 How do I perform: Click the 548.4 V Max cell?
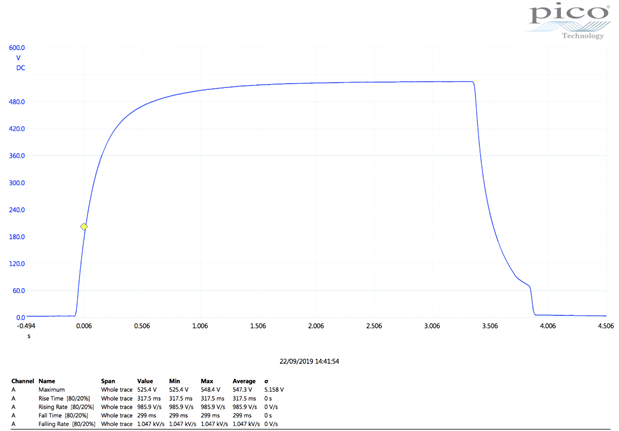210,390
